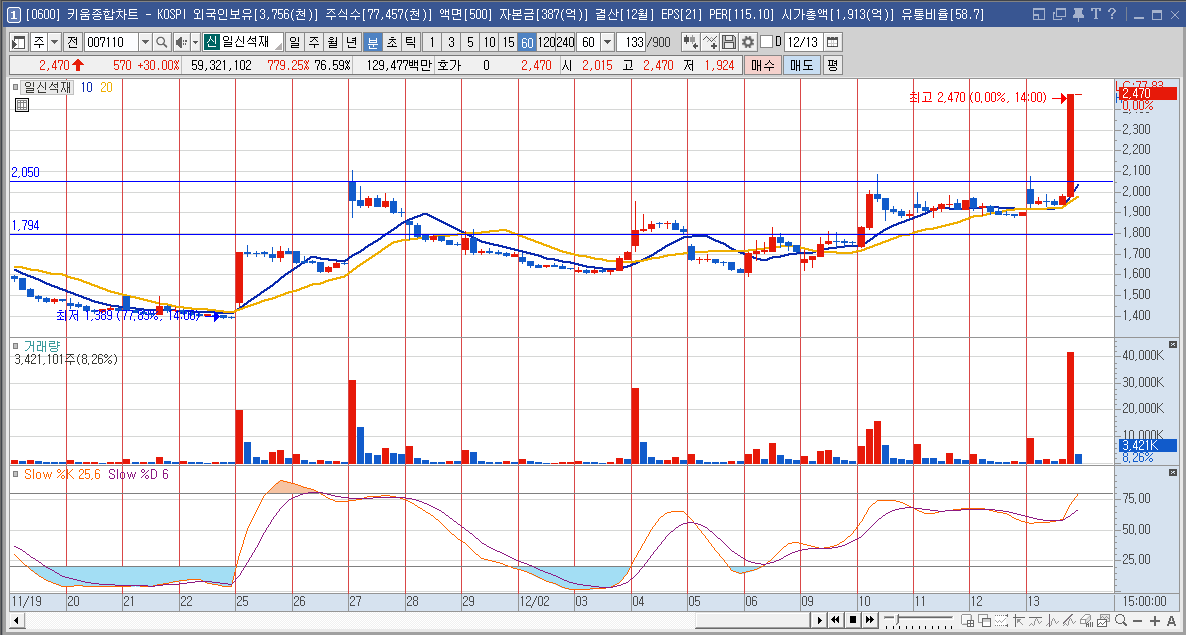Select the 10 minute interval button
The width and height of the screenshot is (1186, 635).
pos(489,42)
